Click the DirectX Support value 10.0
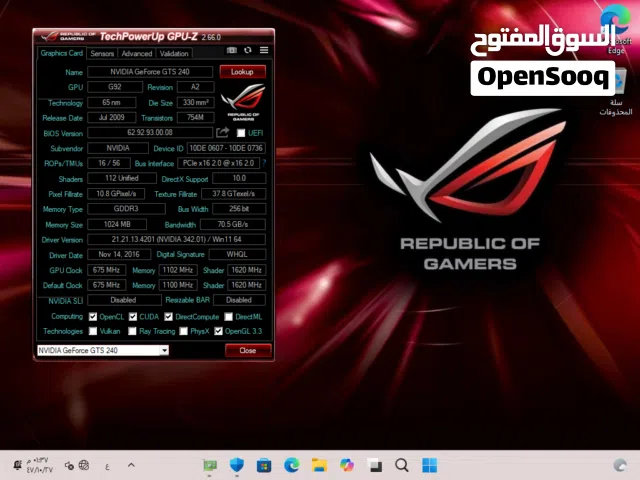This screenshot has width=640, height=480. (239, 178)
